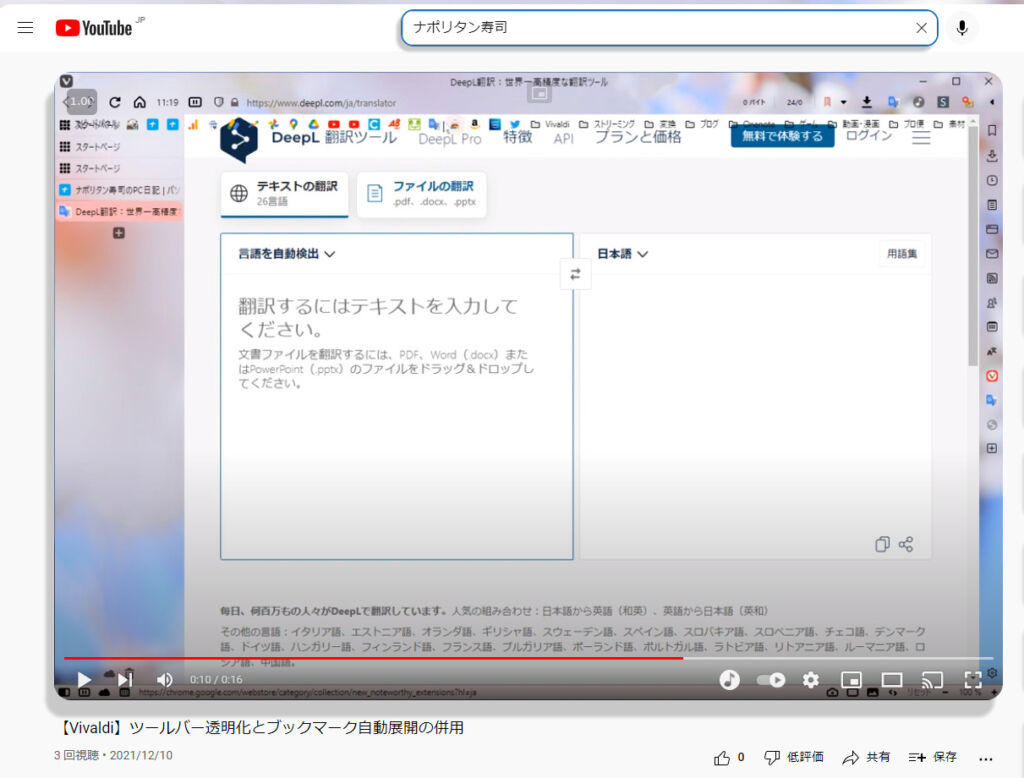In the video, click 特徴 menu item

pyautogui.click(x=517, y=137)
